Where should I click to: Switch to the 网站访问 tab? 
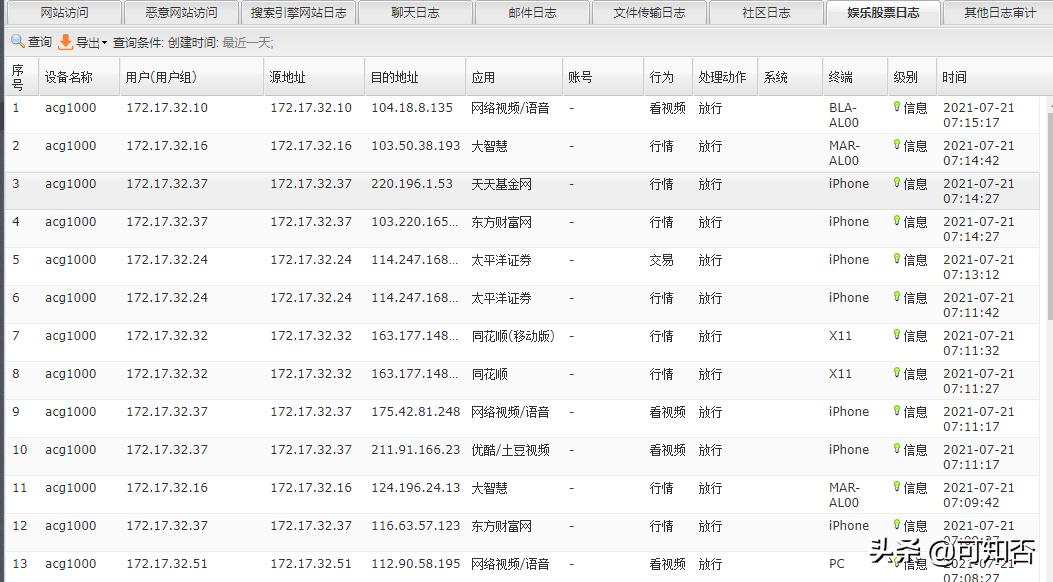point(66,14)
